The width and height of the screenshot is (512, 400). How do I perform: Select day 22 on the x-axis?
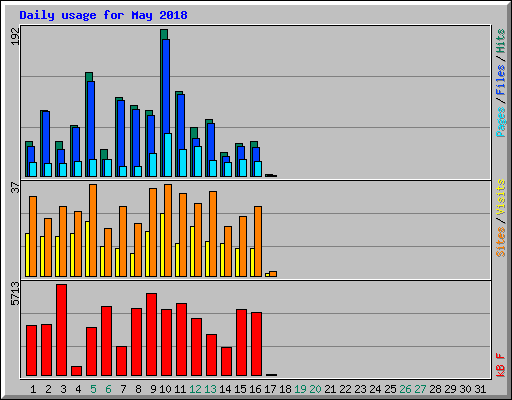click(345, 389)
